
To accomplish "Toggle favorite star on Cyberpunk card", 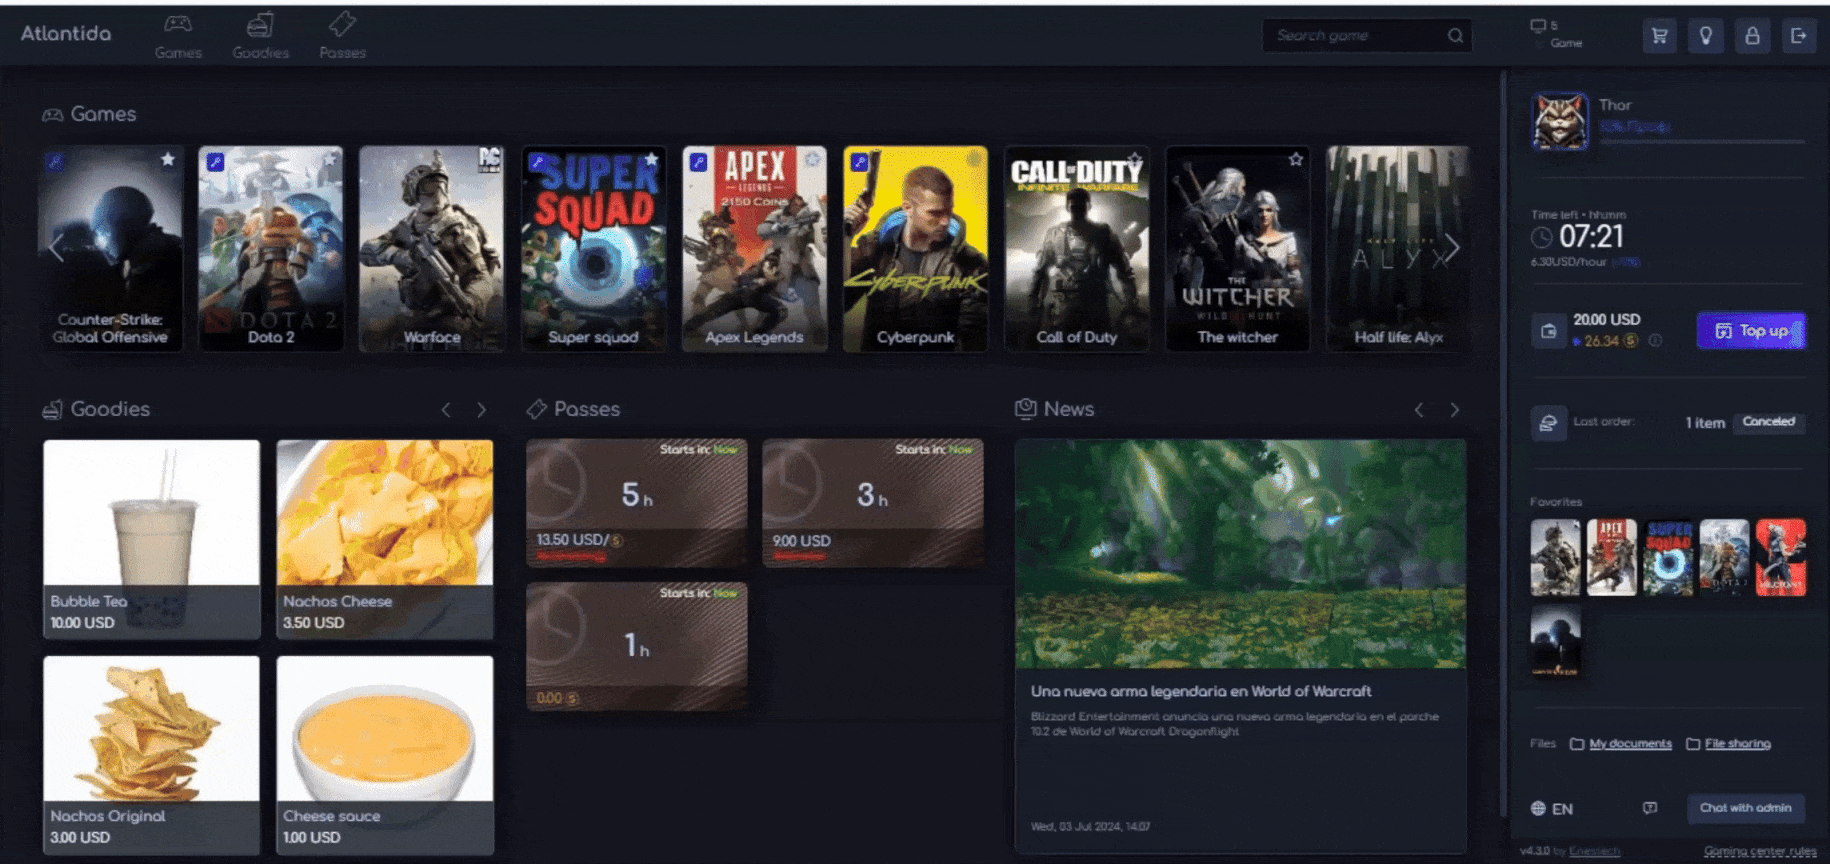I will point(974,159).
